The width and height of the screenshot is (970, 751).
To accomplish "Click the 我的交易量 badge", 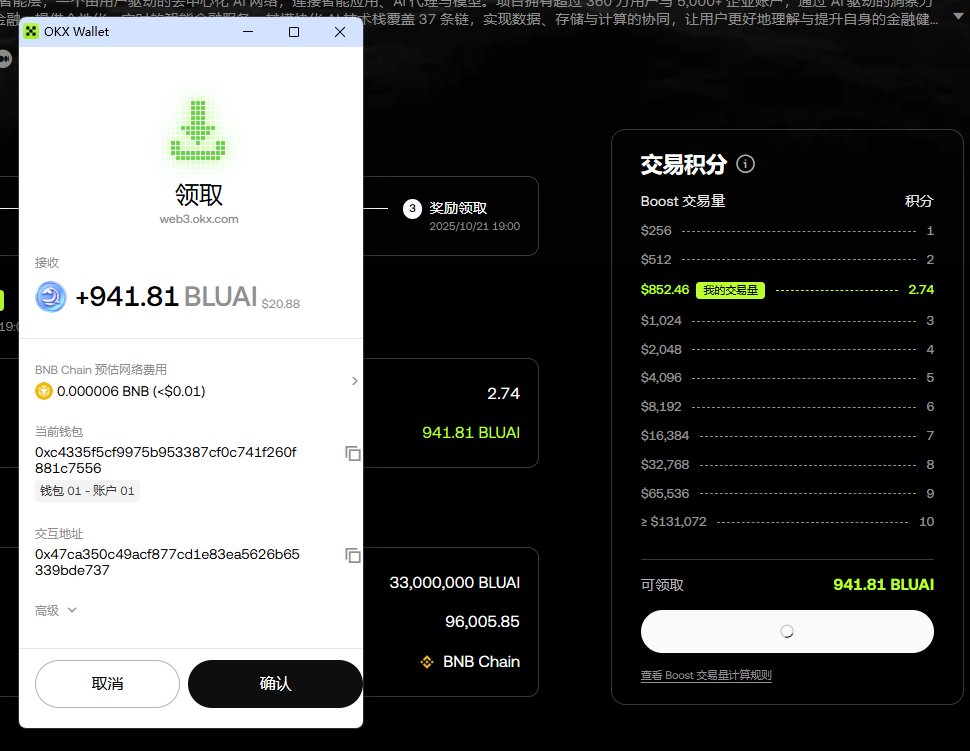I will point(731,290).
